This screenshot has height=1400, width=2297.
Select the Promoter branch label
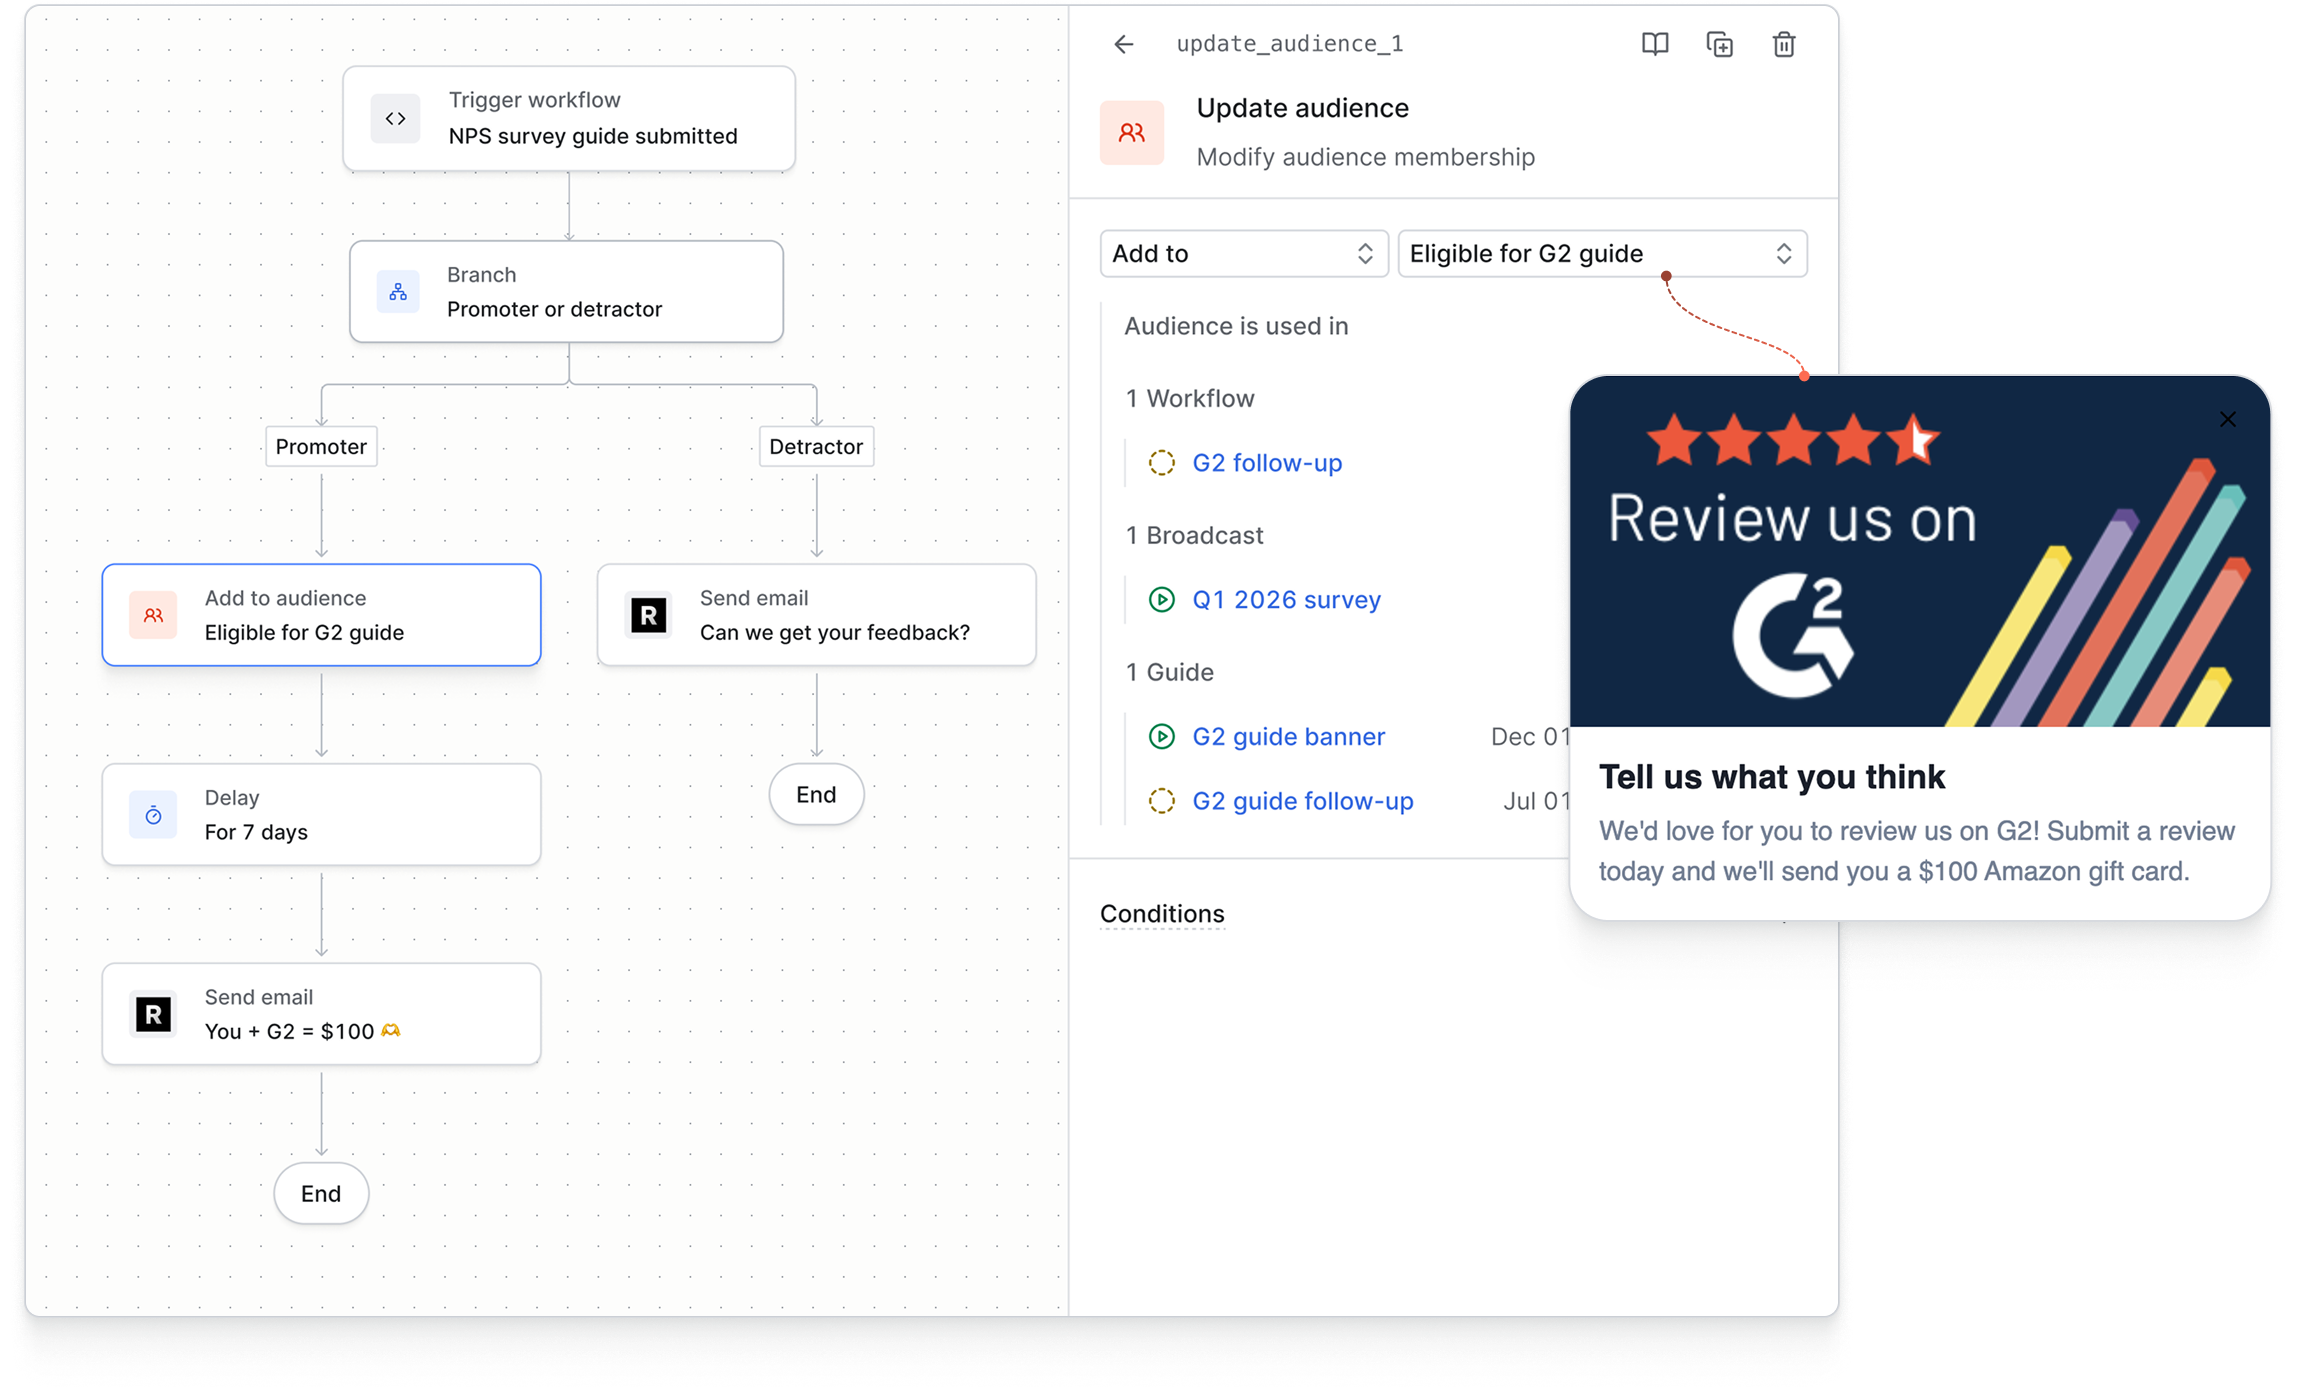click(x=321, y=447)
